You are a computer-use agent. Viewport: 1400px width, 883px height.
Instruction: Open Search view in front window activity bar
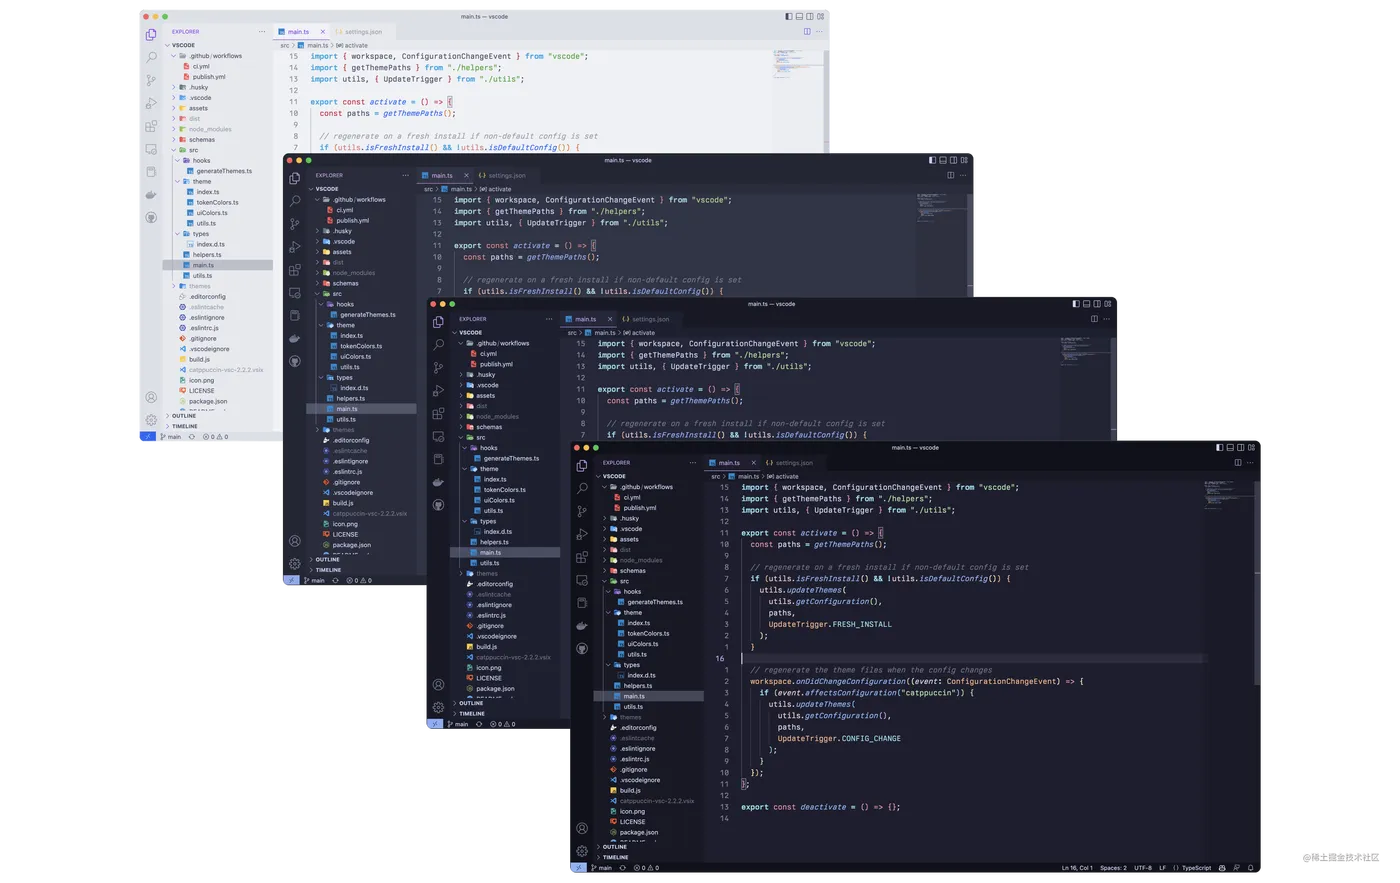pyautogui.click(x=582, y=488)
